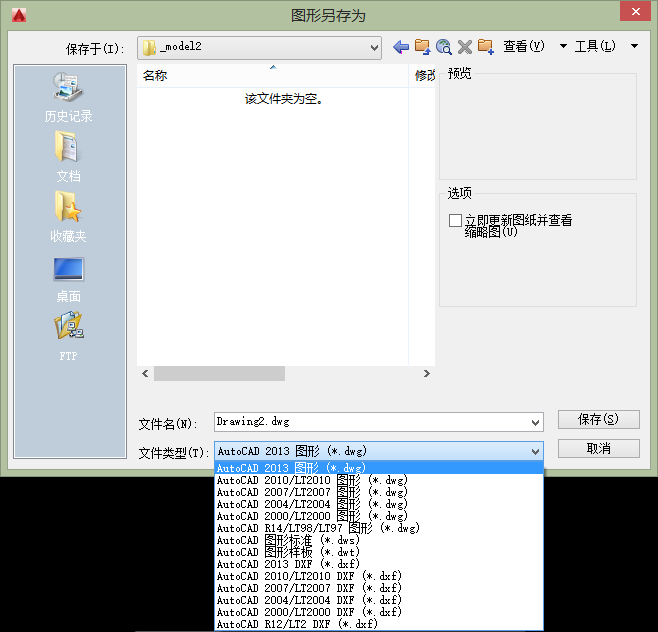The image size is (658, 632).
Task: Toggle 立即更新图纸并查看缩略图 checkbox
Action: (455, 220)
